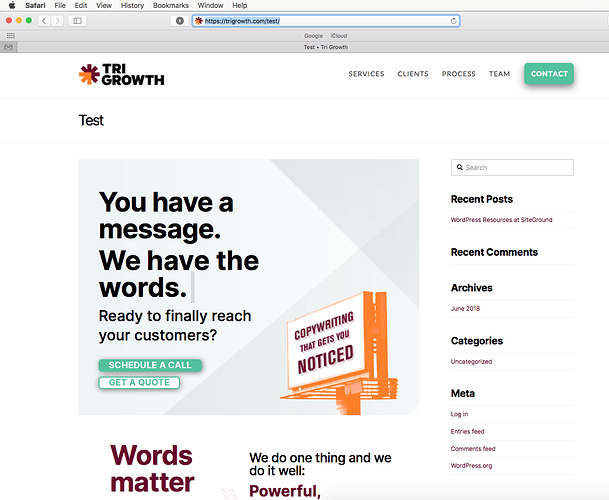Open the Top Sites grid icon
Image resolution: width=609 pixels, height=500 pixels.
tap(11, 36)
